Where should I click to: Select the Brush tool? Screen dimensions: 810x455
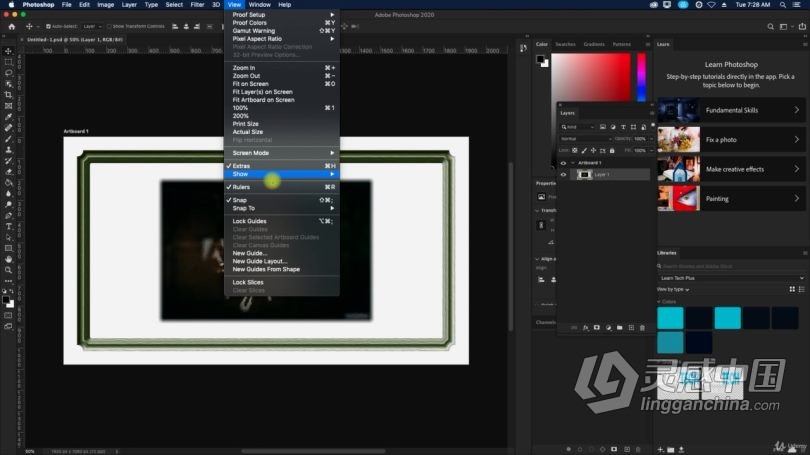pos(8,138)
